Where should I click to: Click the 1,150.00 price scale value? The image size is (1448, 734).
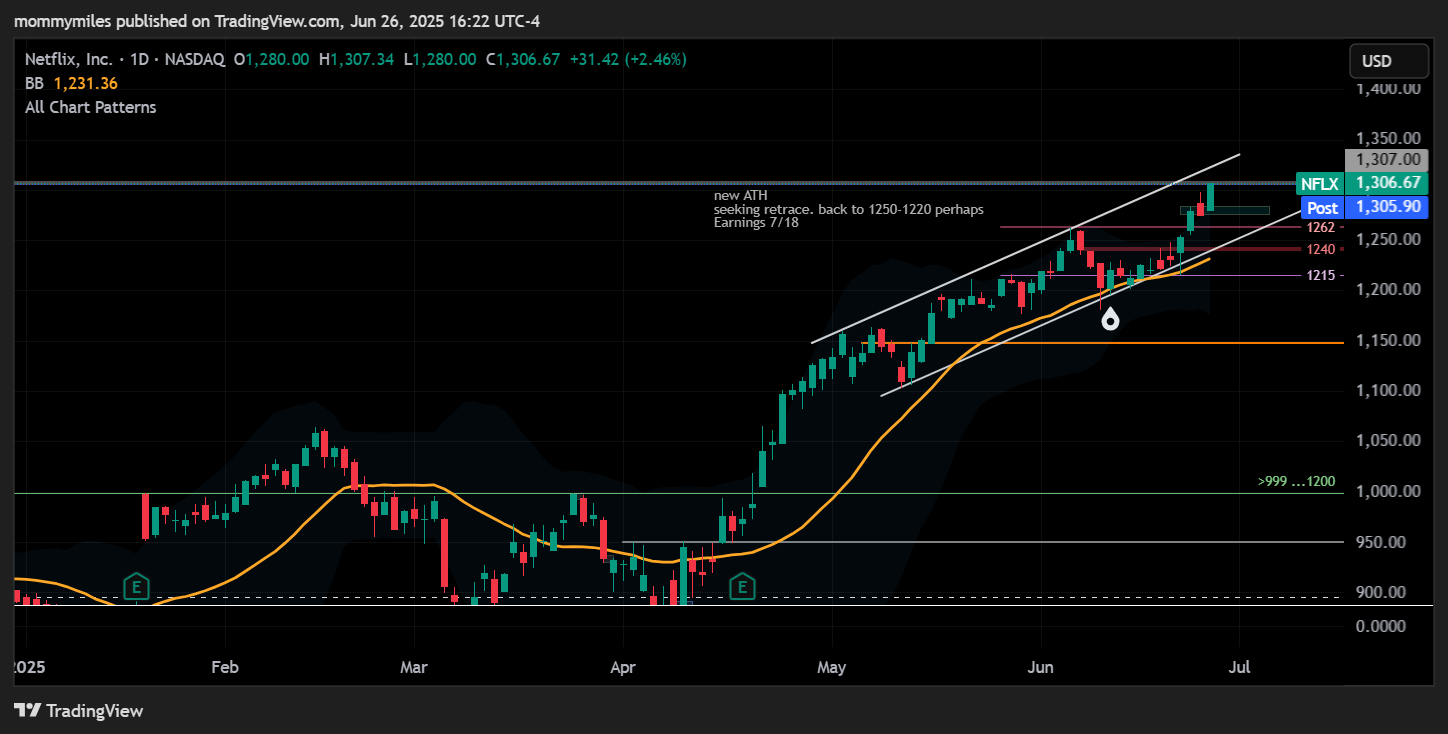[1388, 341]
